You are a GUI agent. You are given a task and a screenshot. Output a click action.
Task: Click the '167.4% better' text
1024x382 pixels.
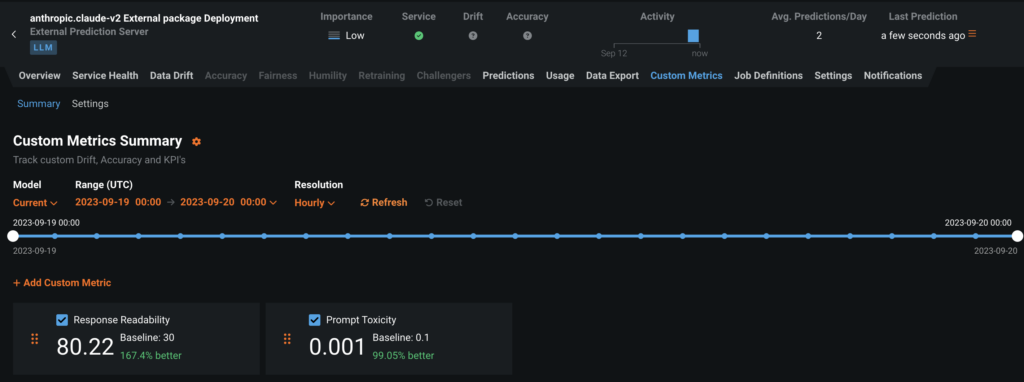click(151, 356)
